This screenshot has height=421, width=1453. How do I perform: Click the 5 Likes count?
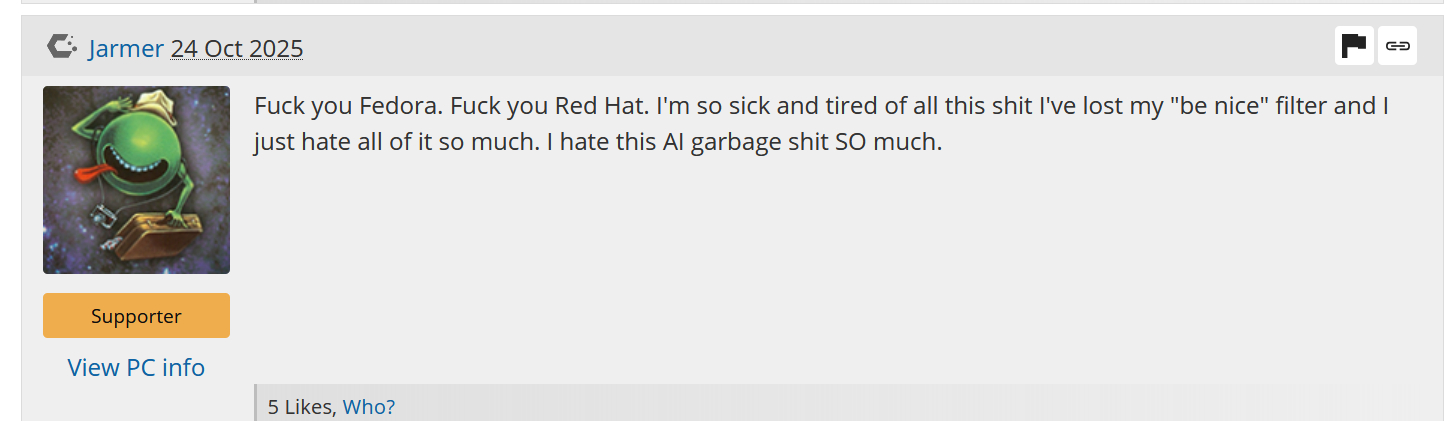tap(300, 407)
